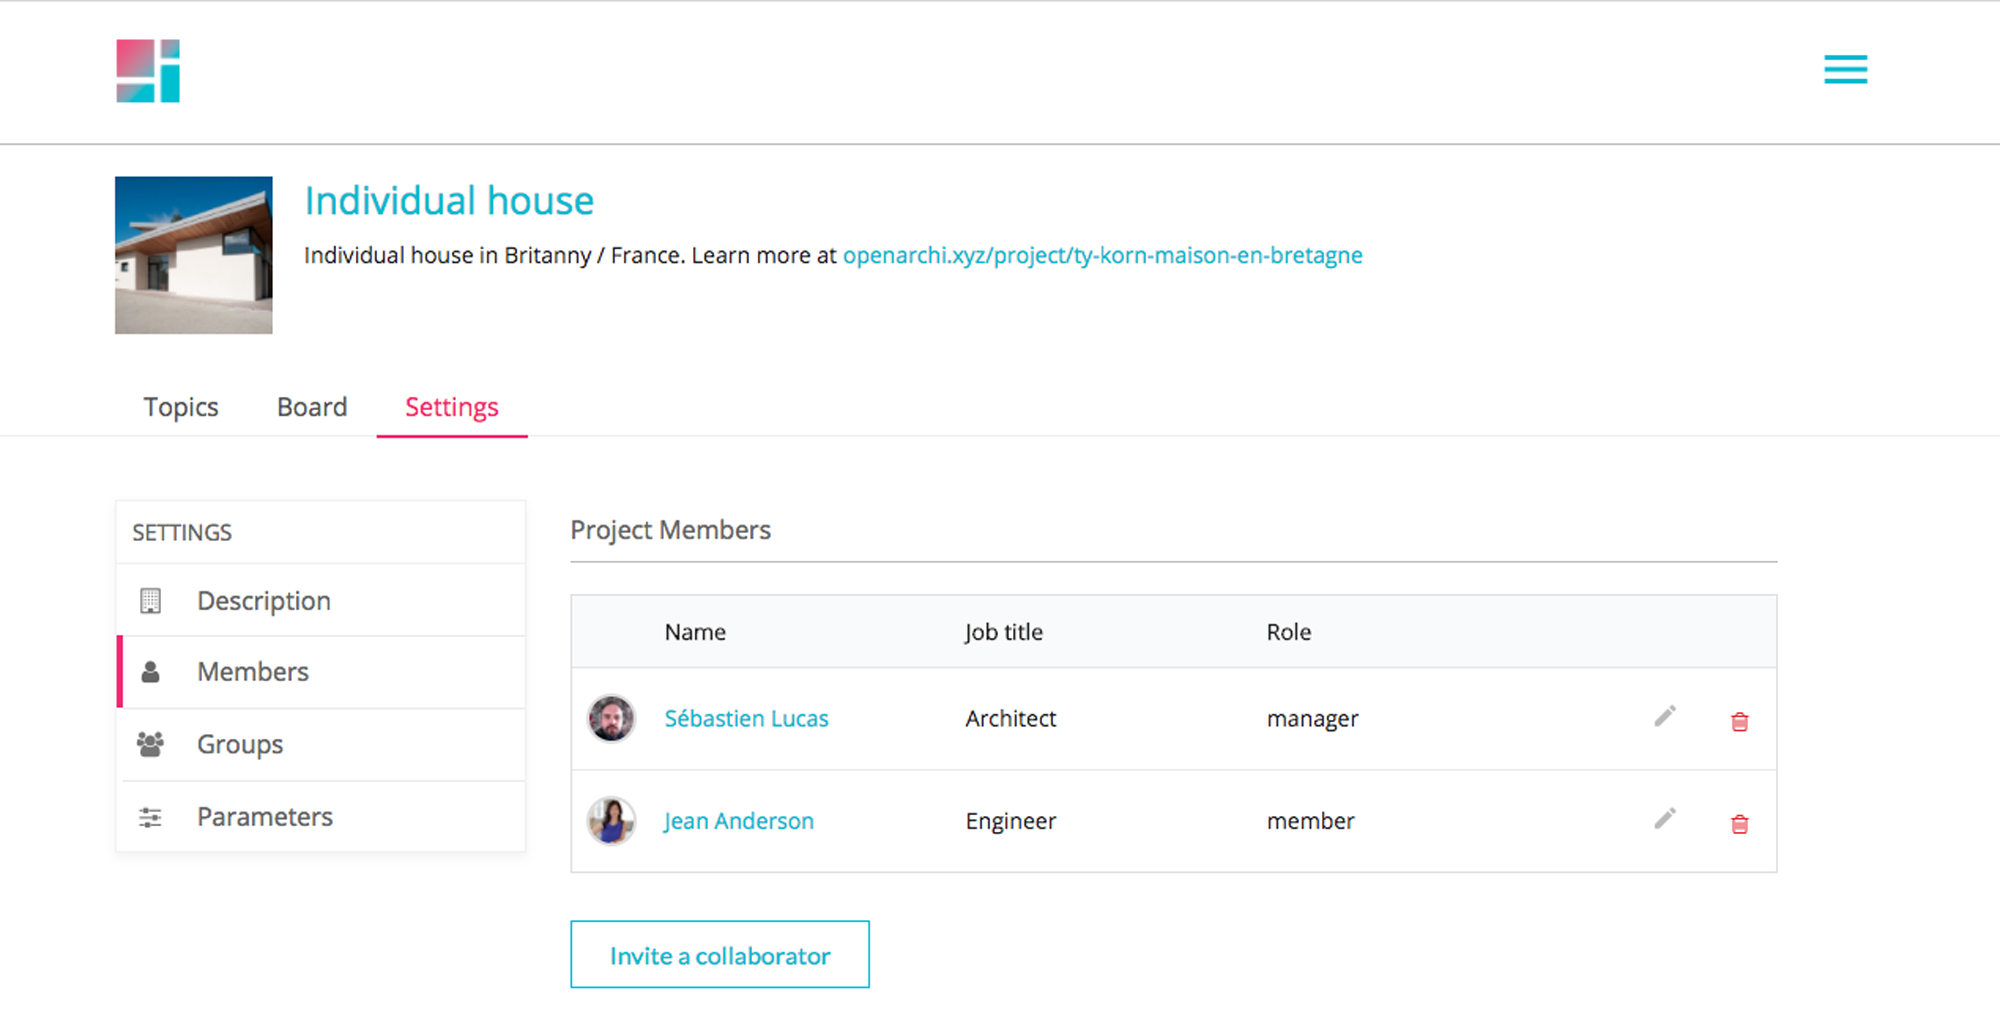
Task: Click Invite a collaborator button
Action: click(720, 955)
